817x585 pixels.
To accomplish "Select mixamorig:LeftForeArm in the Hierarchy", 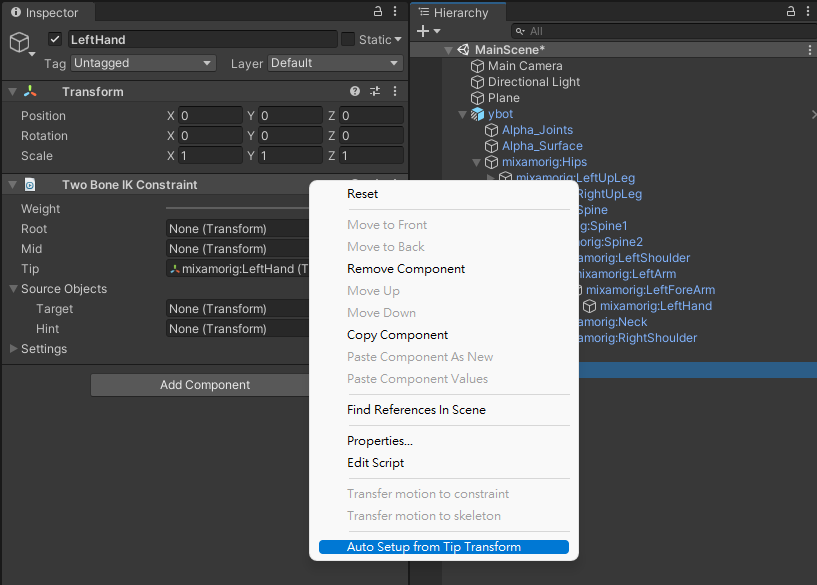I will tap(650, 290).
